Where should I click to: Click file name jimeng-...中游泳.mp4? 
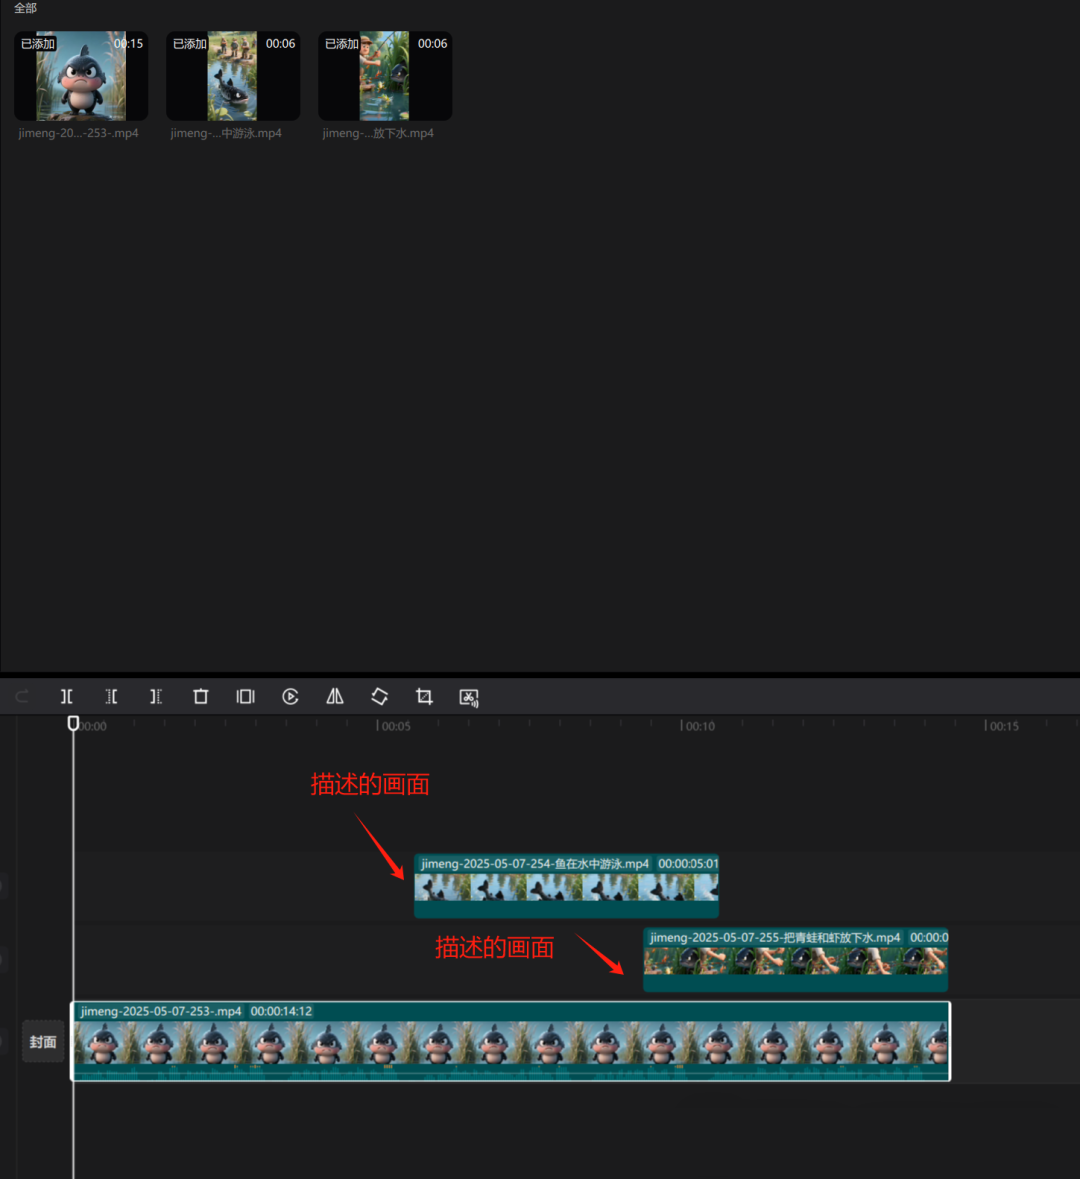[226, 133]
